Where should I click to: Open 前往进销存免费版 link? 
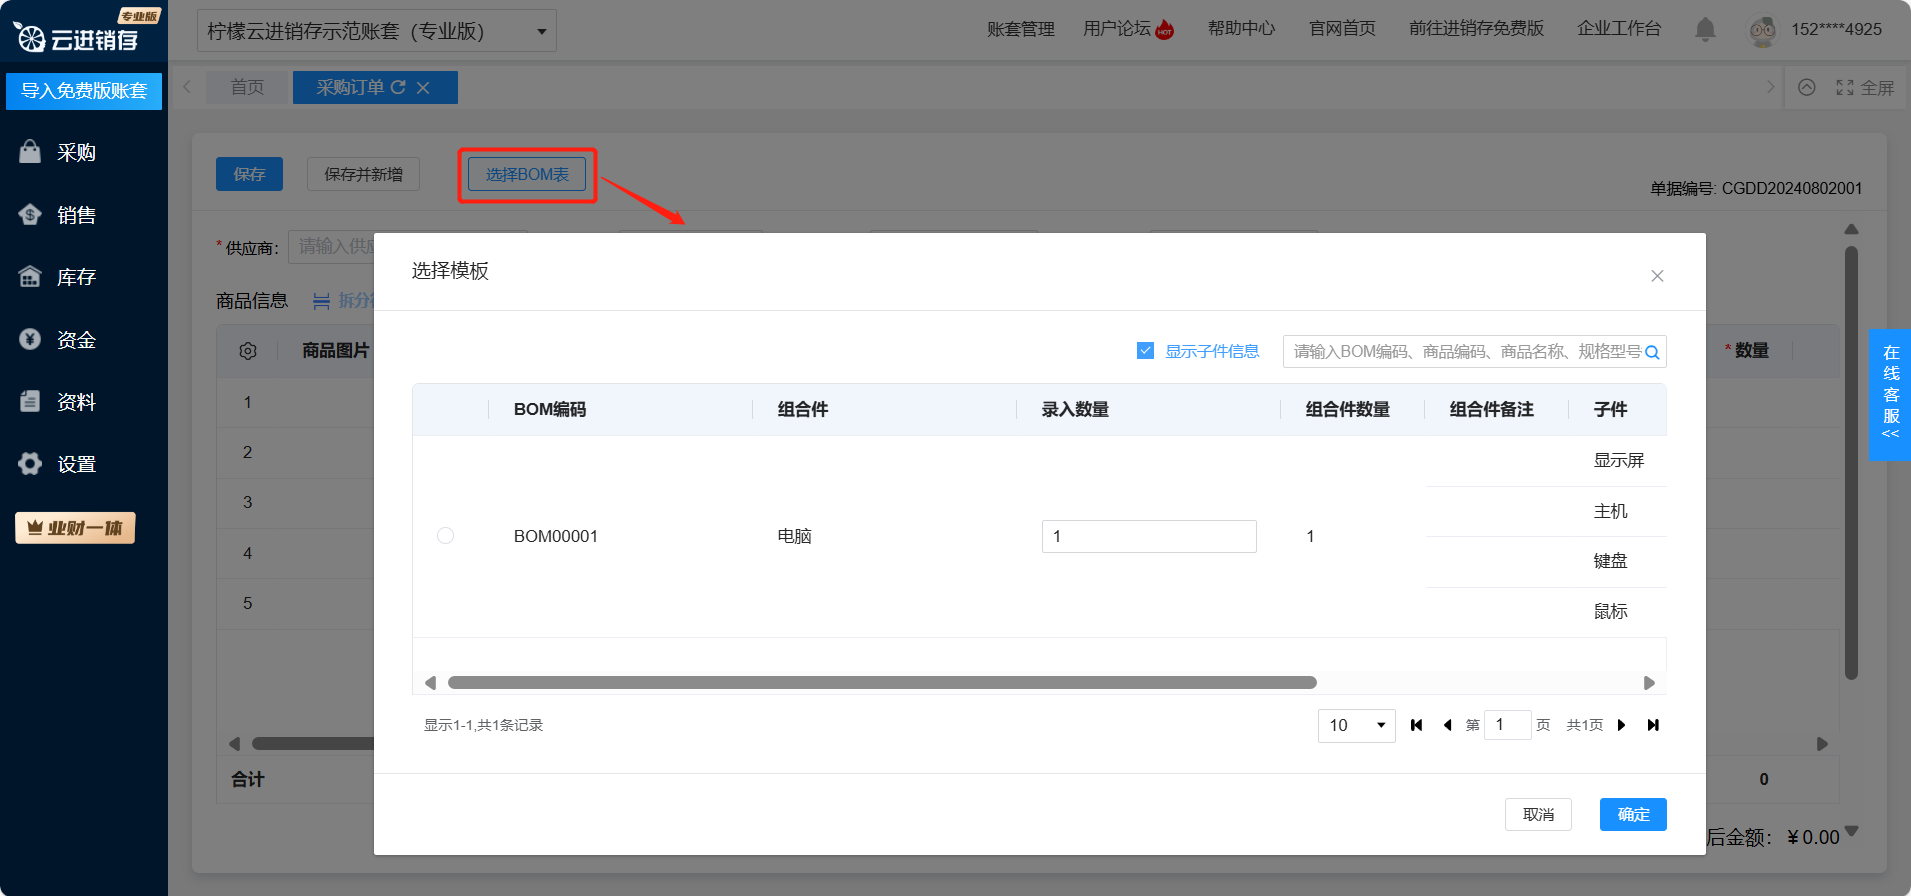click(1476, 29)
